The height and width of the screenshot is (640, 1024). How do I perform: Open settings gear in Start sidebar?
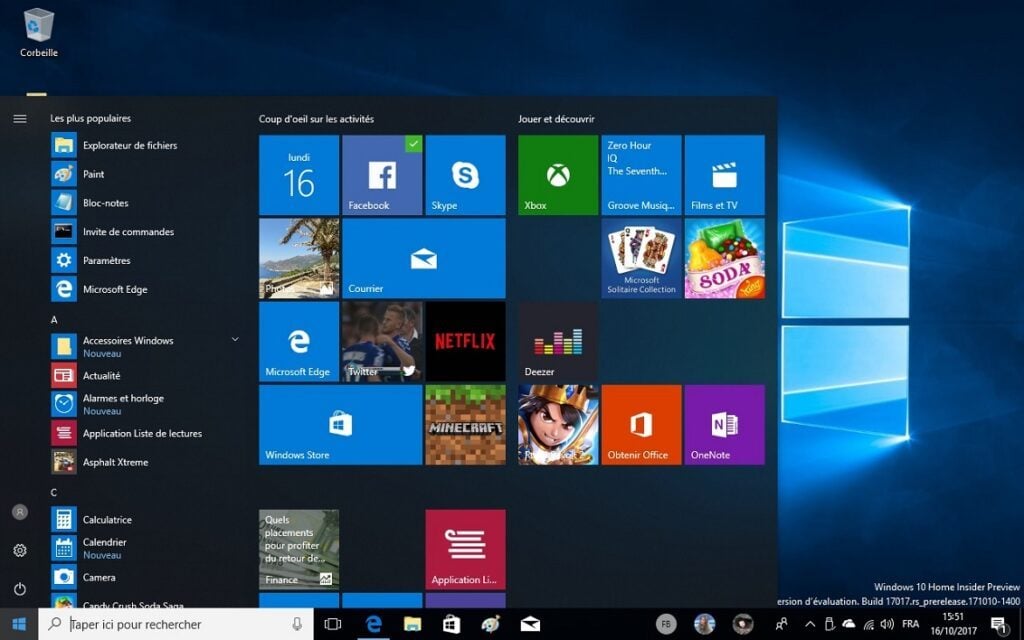[20, 550]
